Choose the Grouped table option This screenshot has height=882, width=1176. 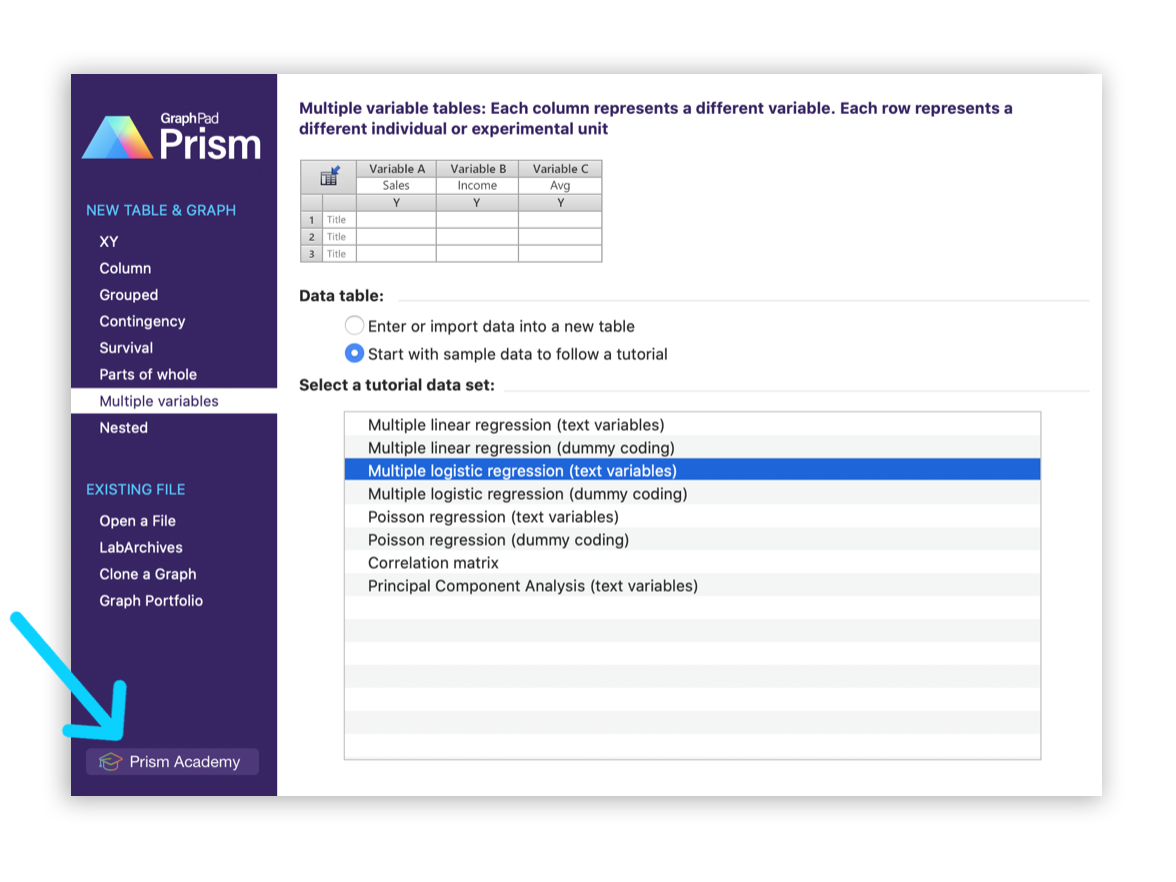(x=128, y=294)
